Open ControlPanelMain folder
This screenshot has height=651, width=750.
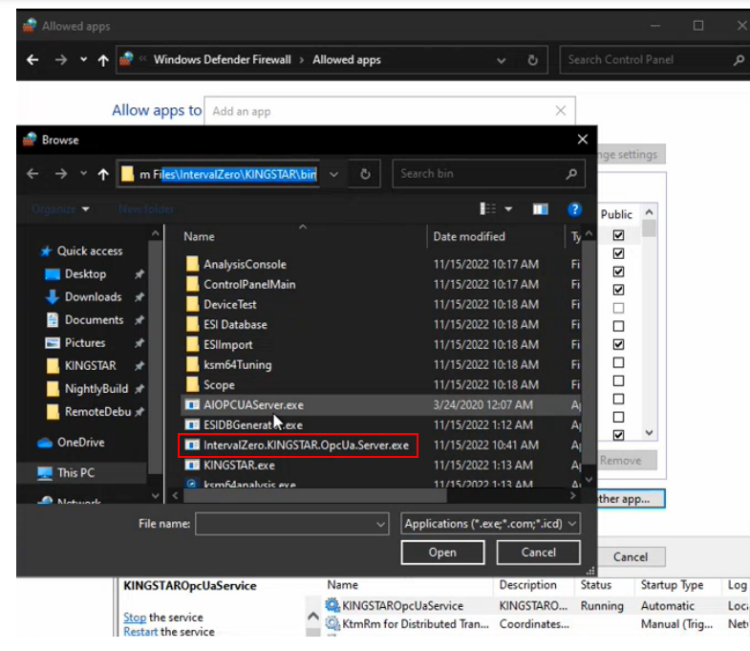pos(249,284)
